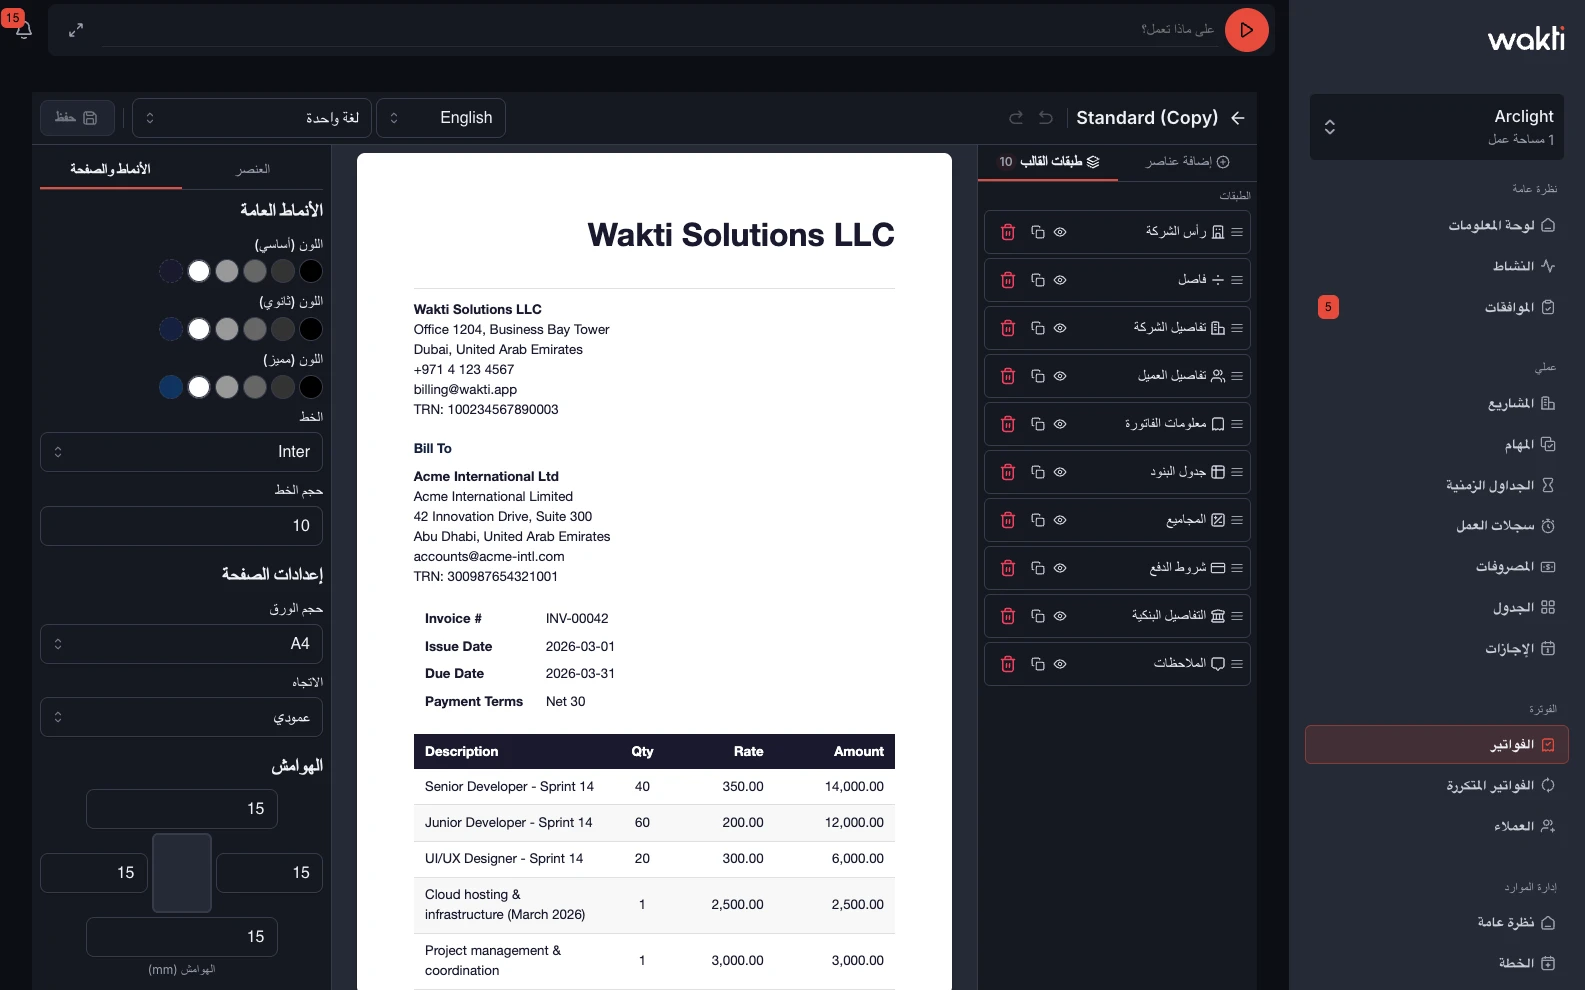Delete the تفاصيل العميل layer
This screenshot has height=990, width=1585.
coord(1008,376)
